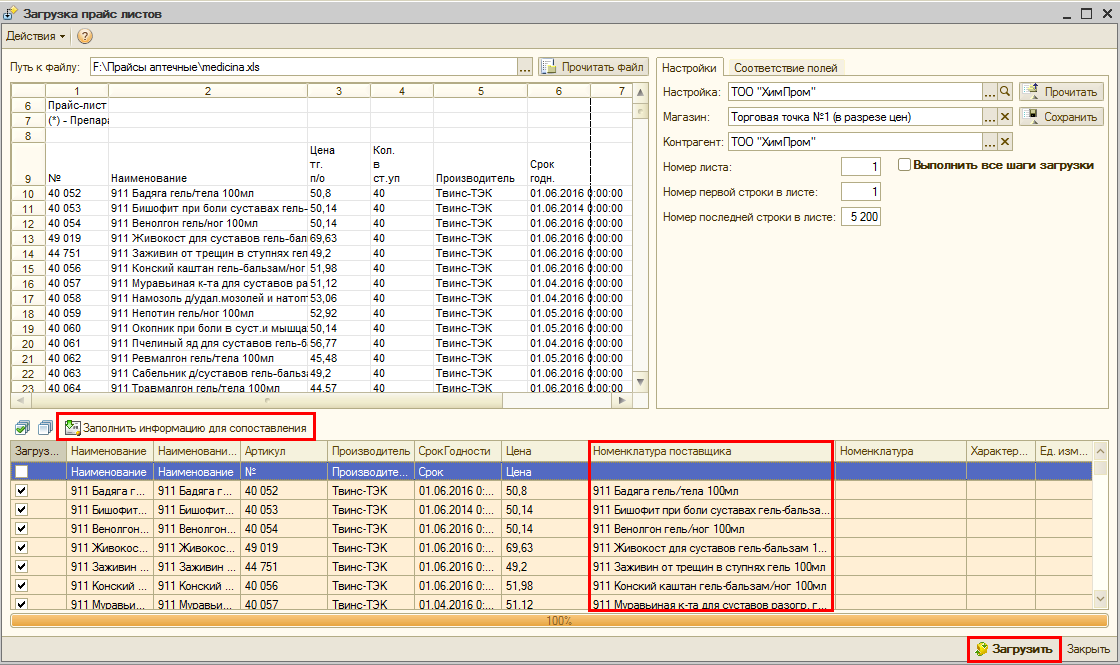
Task: Open the Магазин selection ellipsis button
Action: [989, 116]
